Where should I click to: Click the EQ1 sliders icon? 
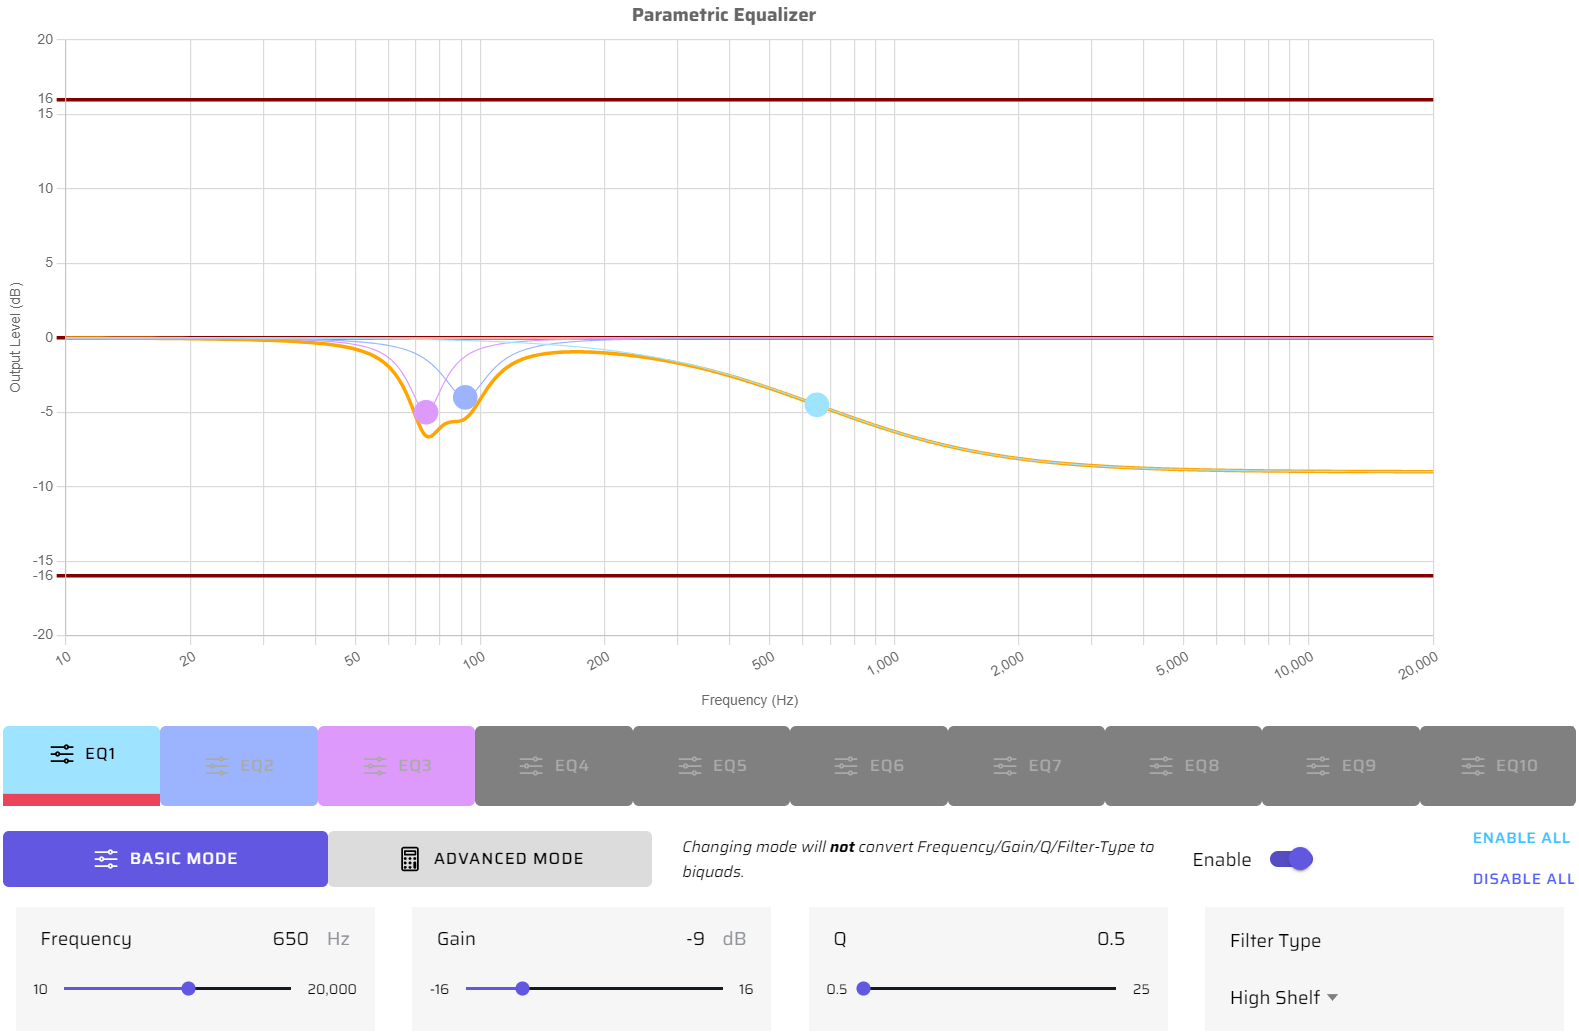point(62,754)
